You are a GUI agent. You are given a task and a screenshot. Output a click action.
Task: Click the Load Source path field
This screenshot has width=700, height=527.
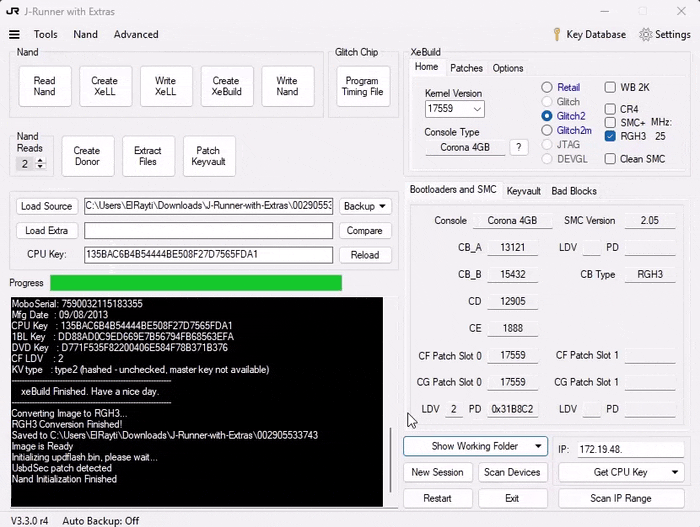click(208, 206)
